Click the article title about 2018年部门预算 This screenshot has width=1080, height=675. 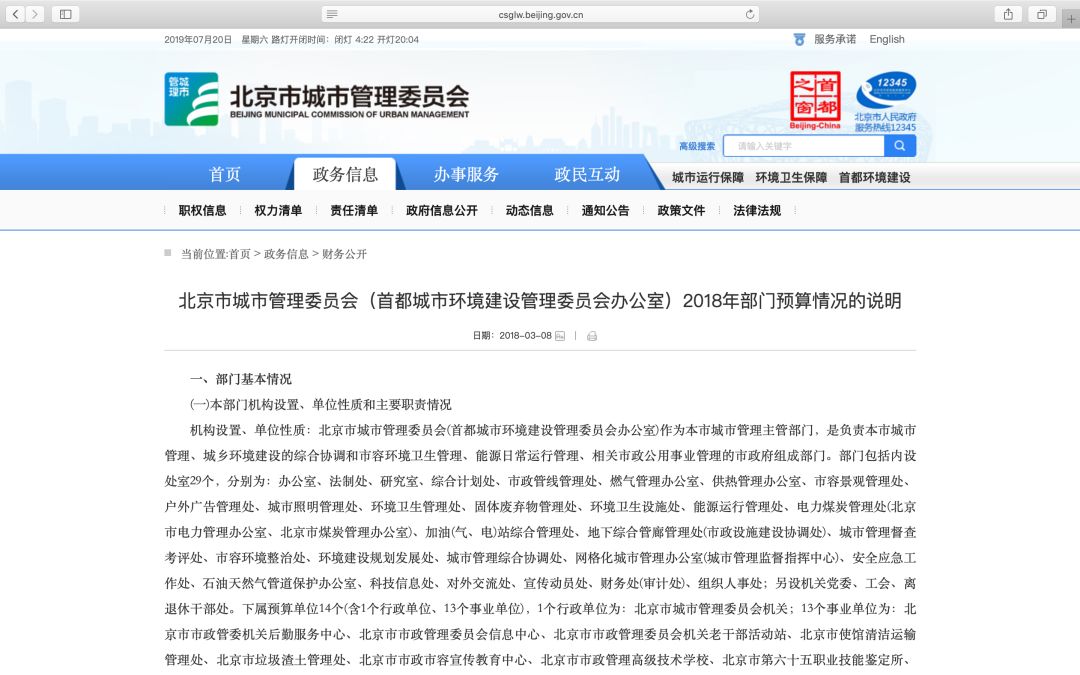pyautogui.click(x=540, y=301)
